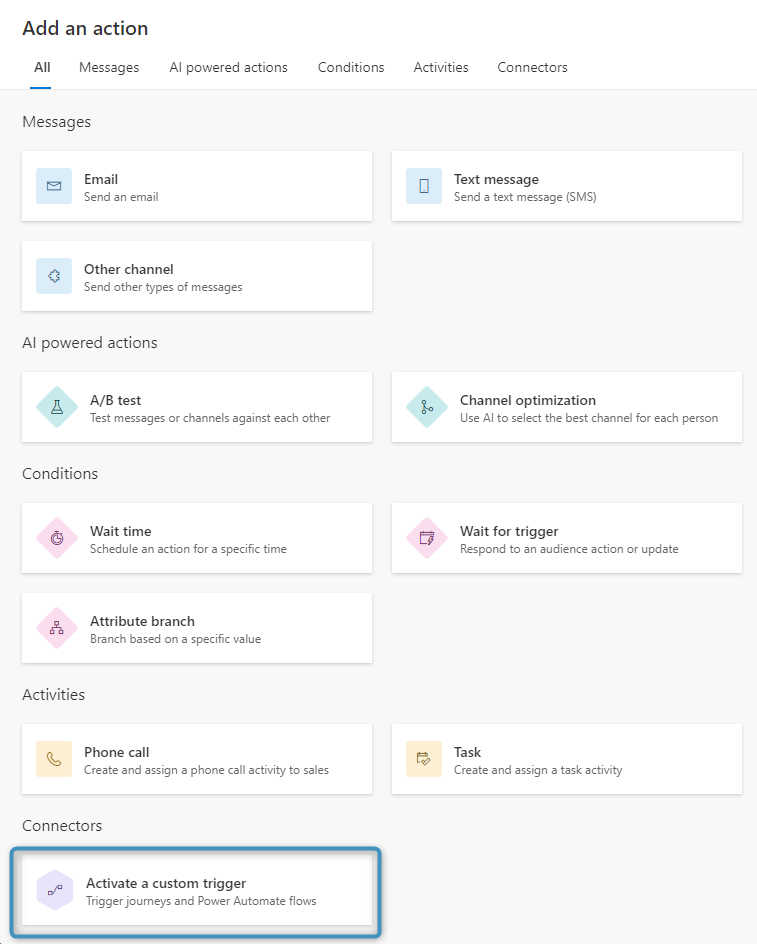Screen dimensions: 757x944
Task: Click the Text message phone icon
Action: coord(424,186)
